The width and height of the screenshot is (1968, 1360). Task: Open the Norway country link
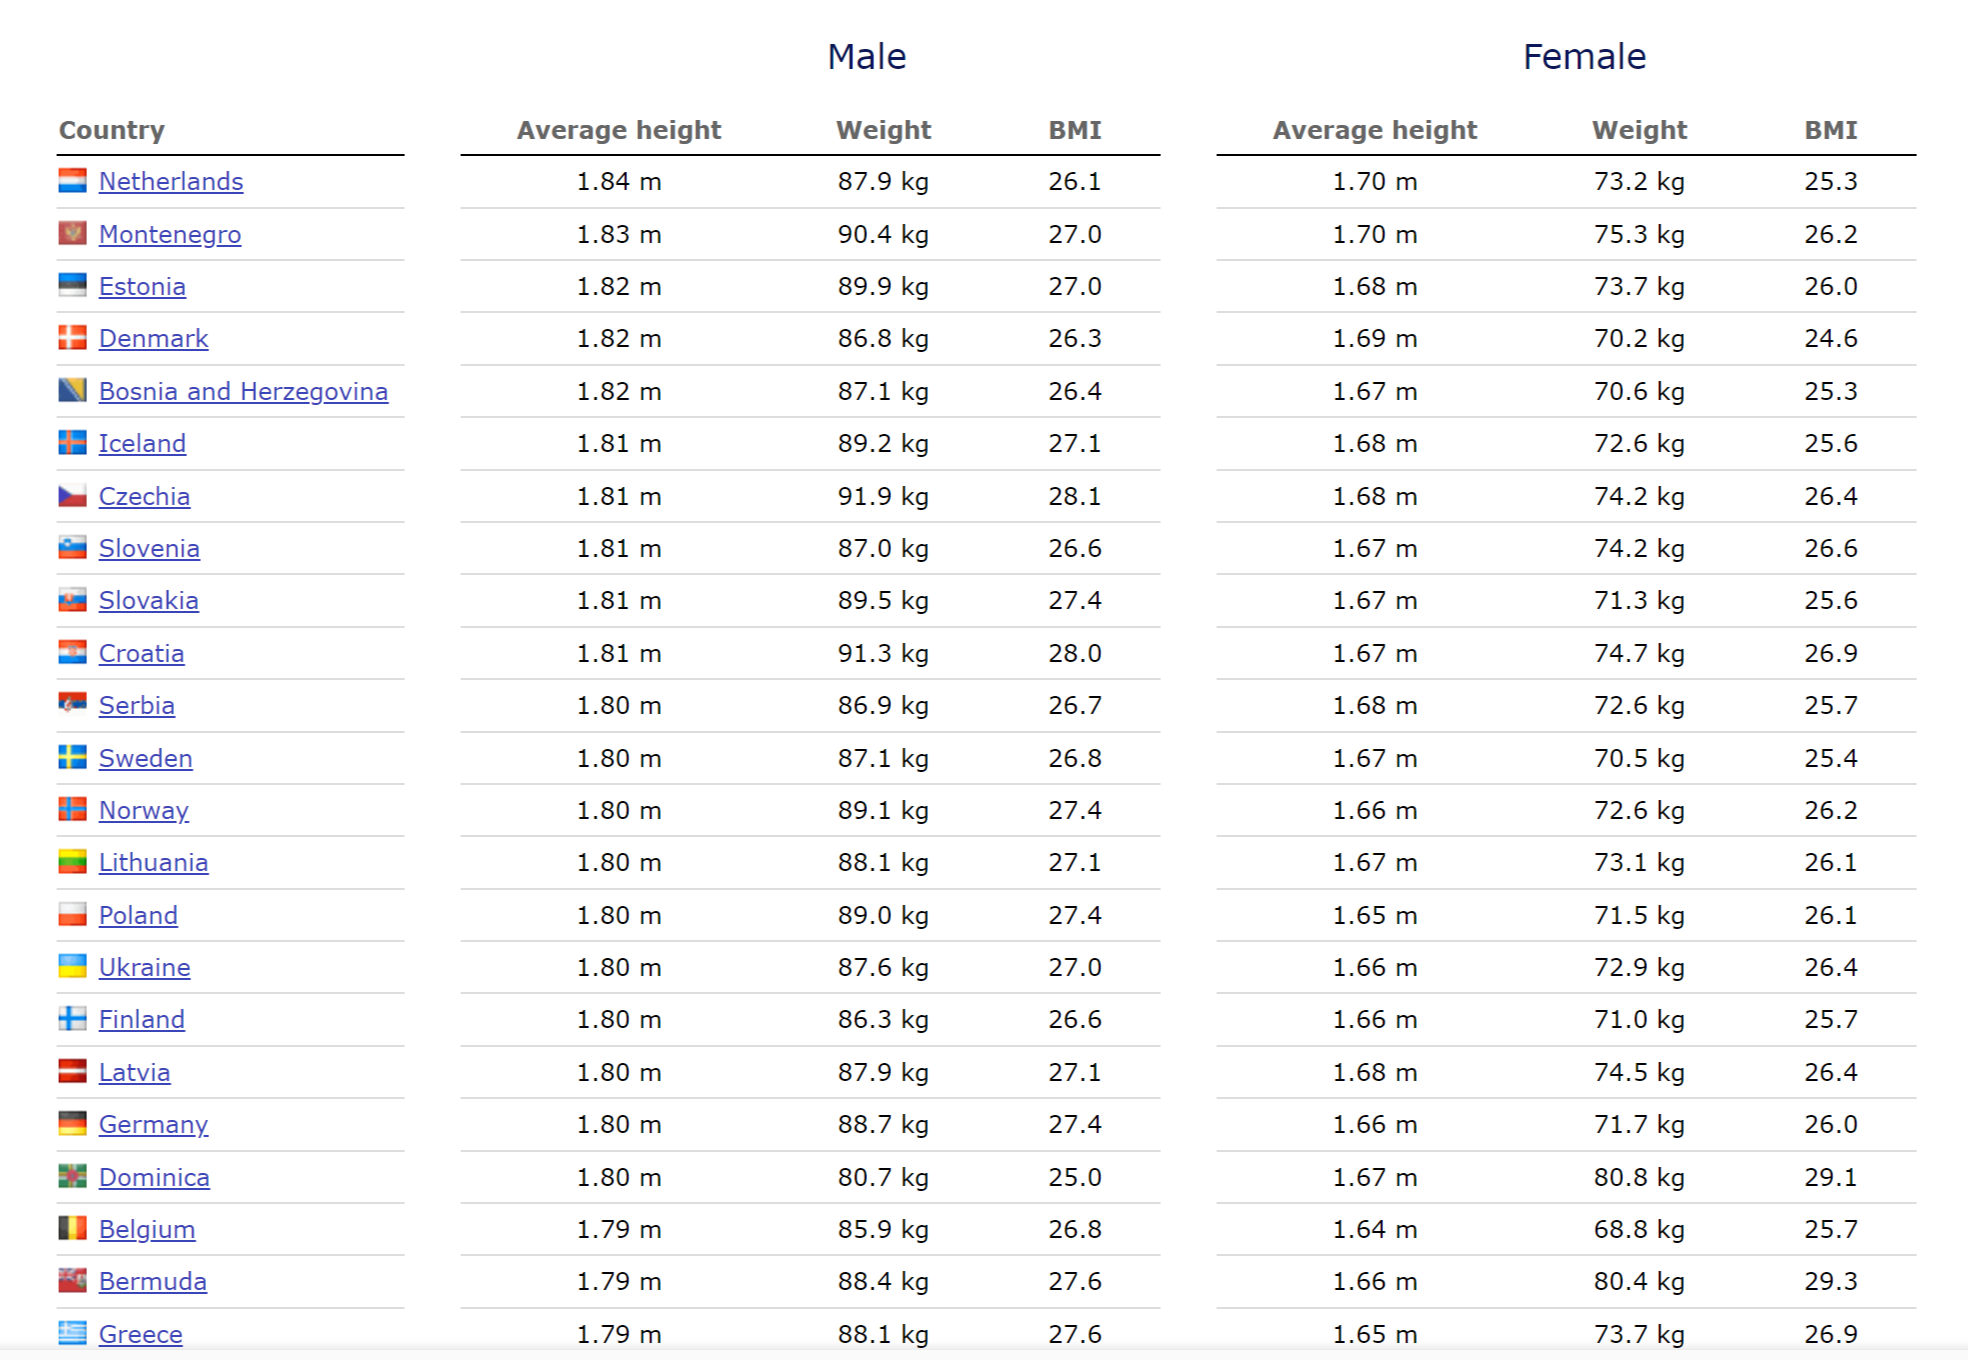(143, 810)
